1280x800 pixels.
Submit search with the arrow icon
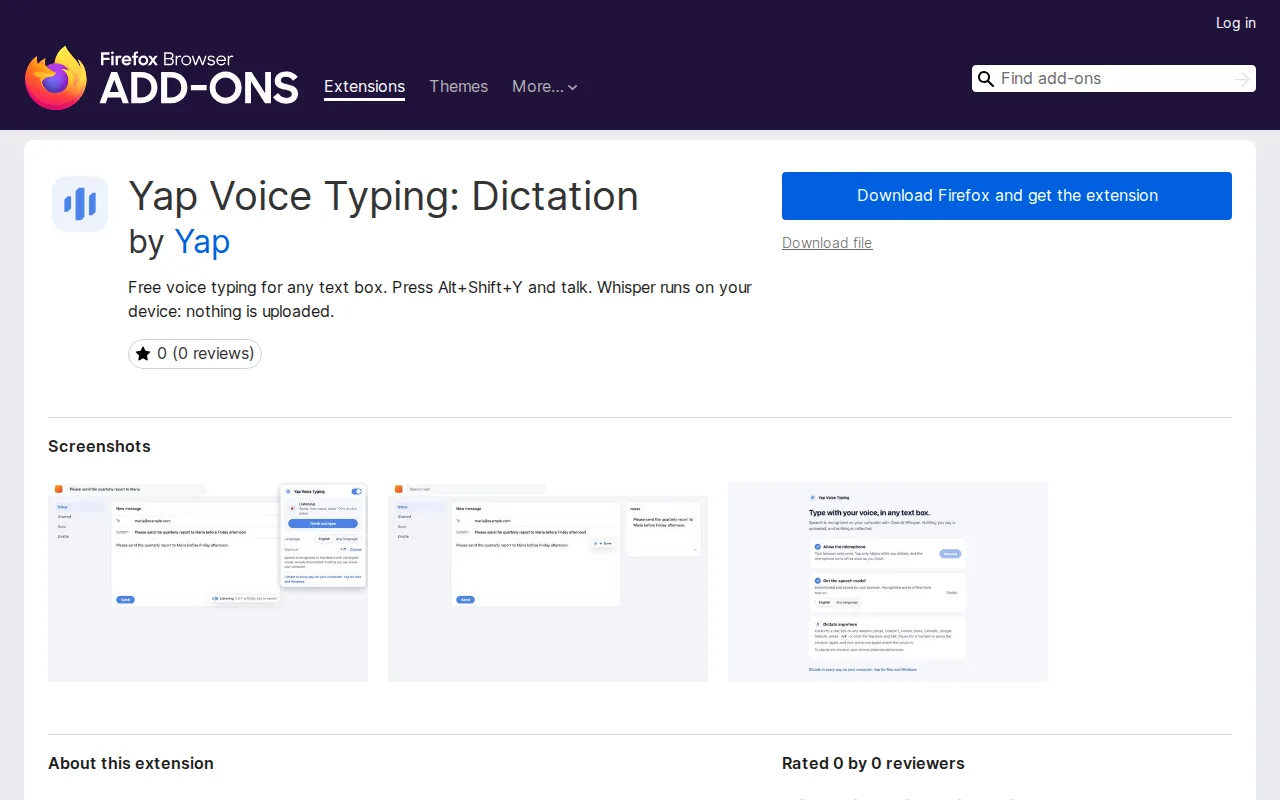[x=1242, y=79]
